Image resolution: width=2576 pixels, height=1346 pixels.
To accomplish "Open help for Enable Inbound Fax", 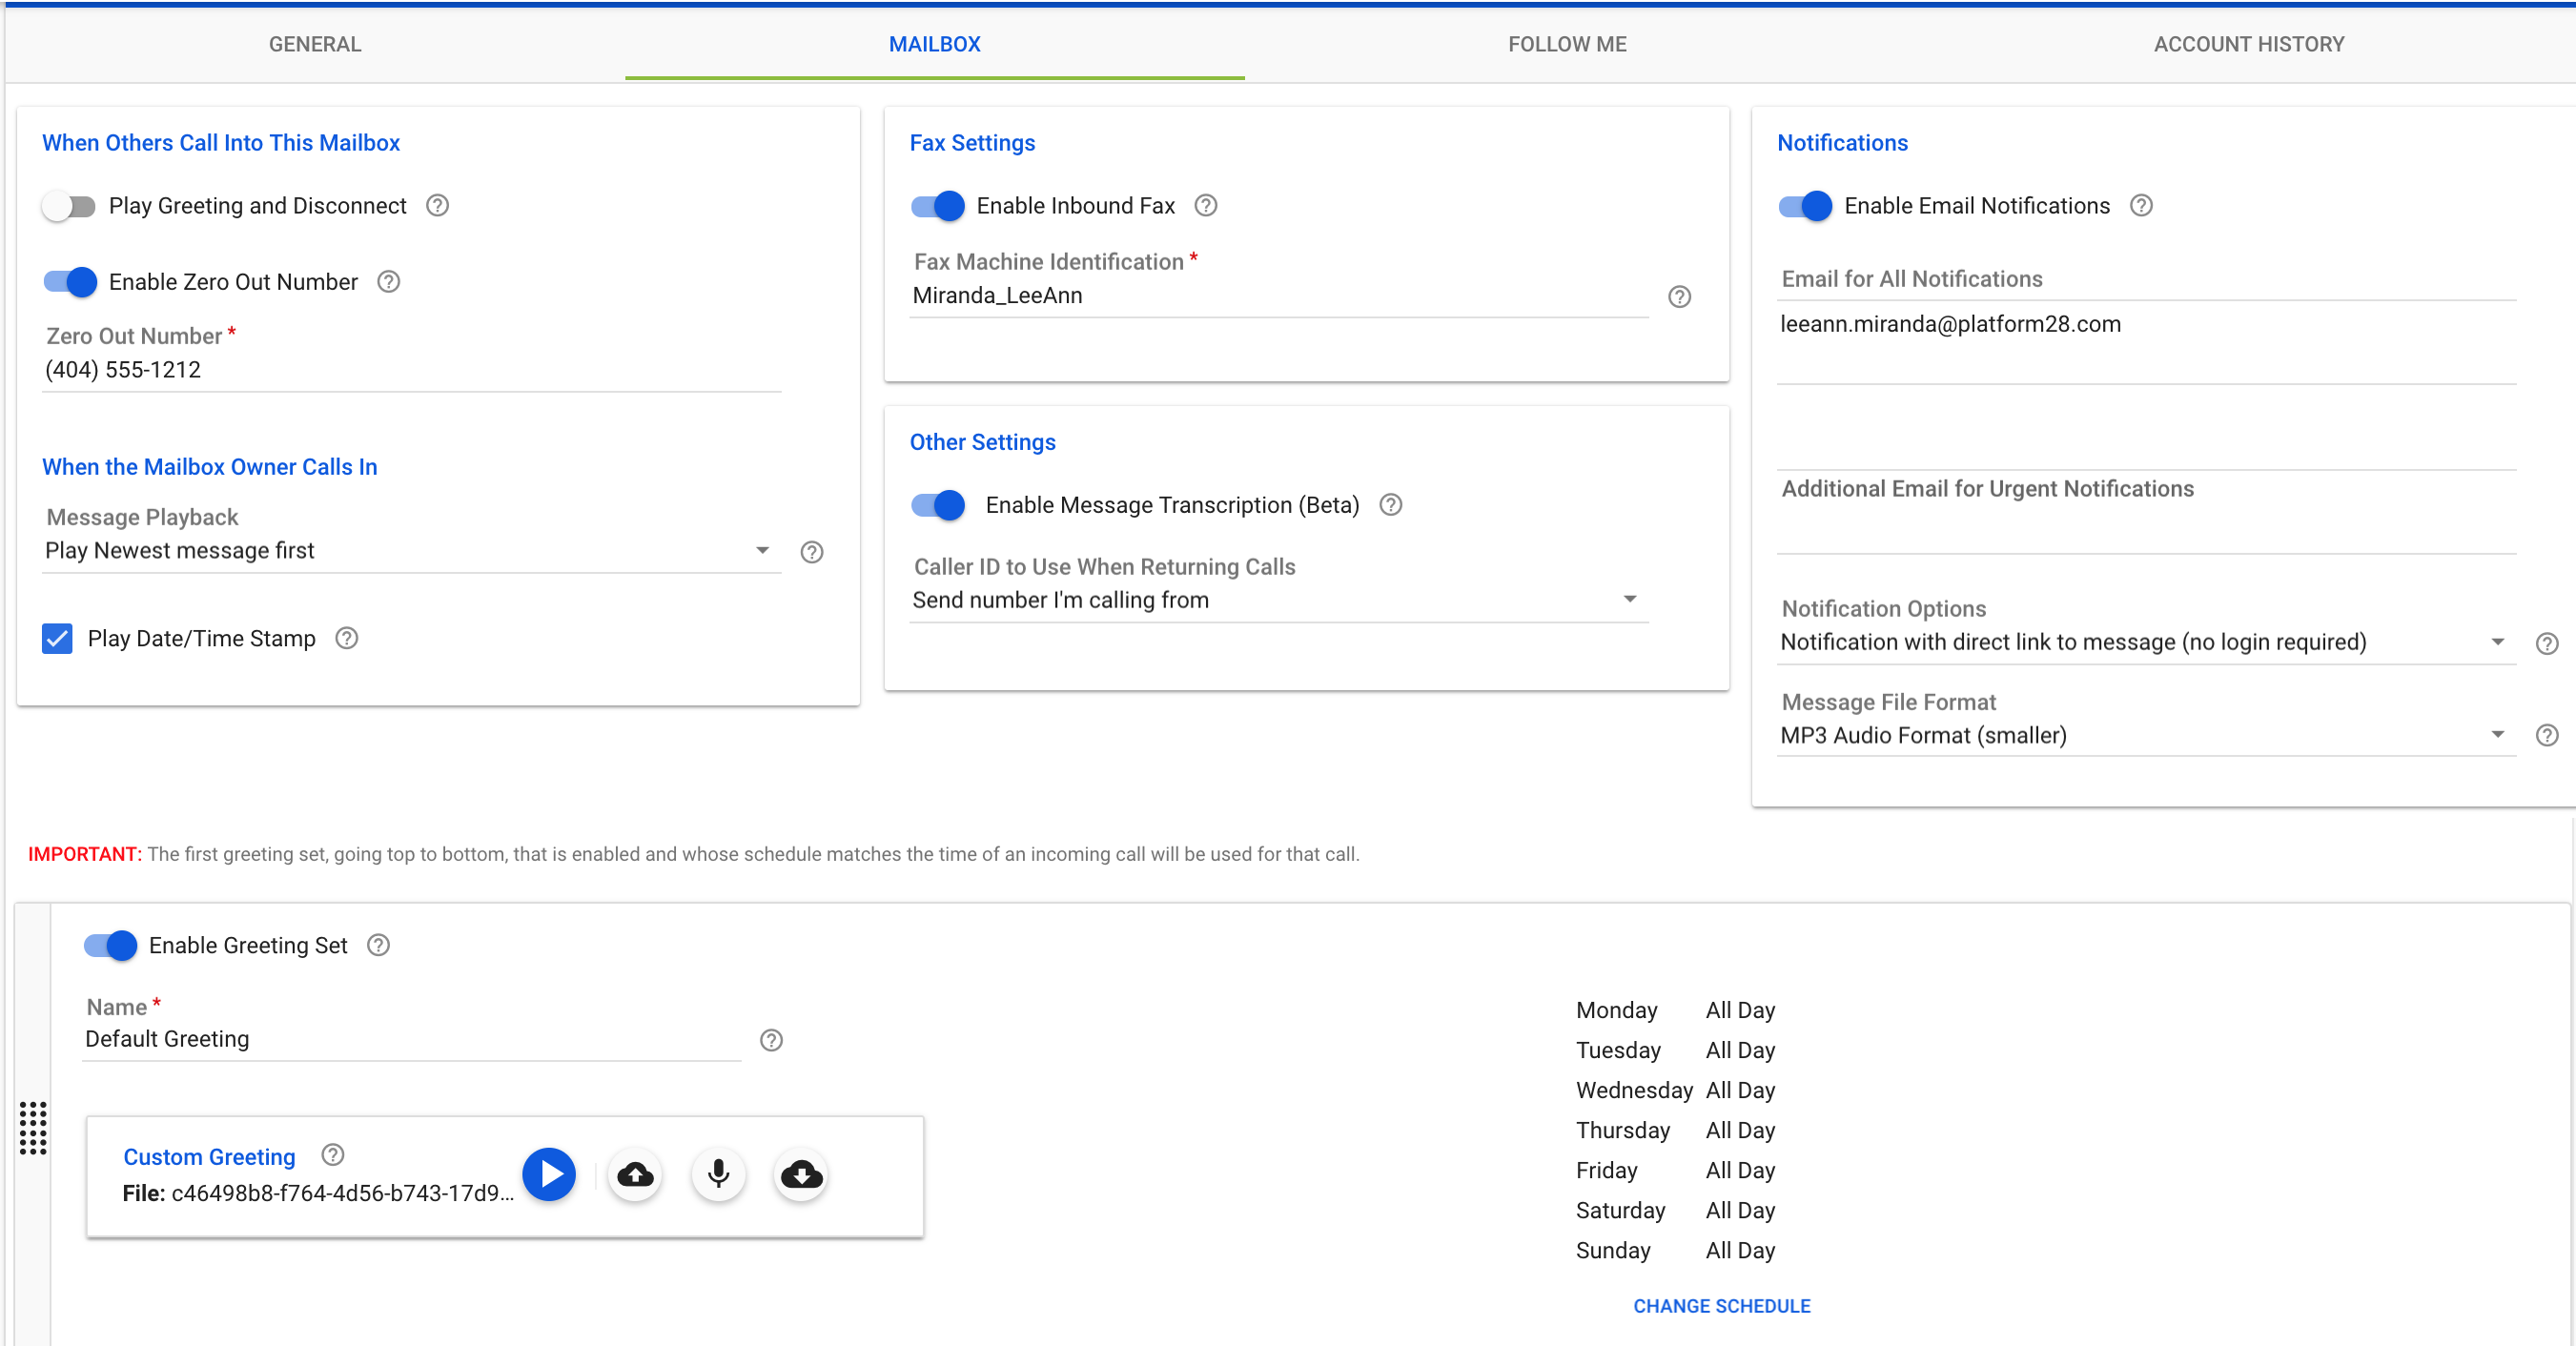I will 1206,205.
